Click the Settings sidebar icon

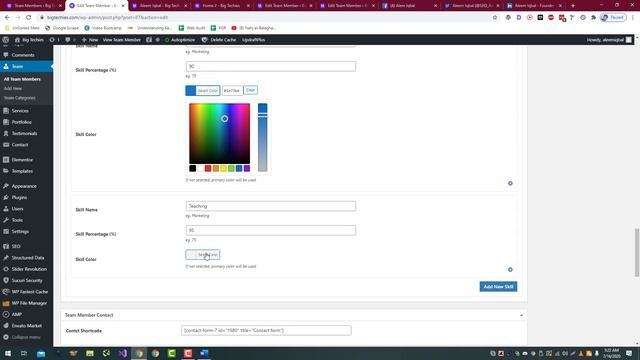tap(6, 231)
